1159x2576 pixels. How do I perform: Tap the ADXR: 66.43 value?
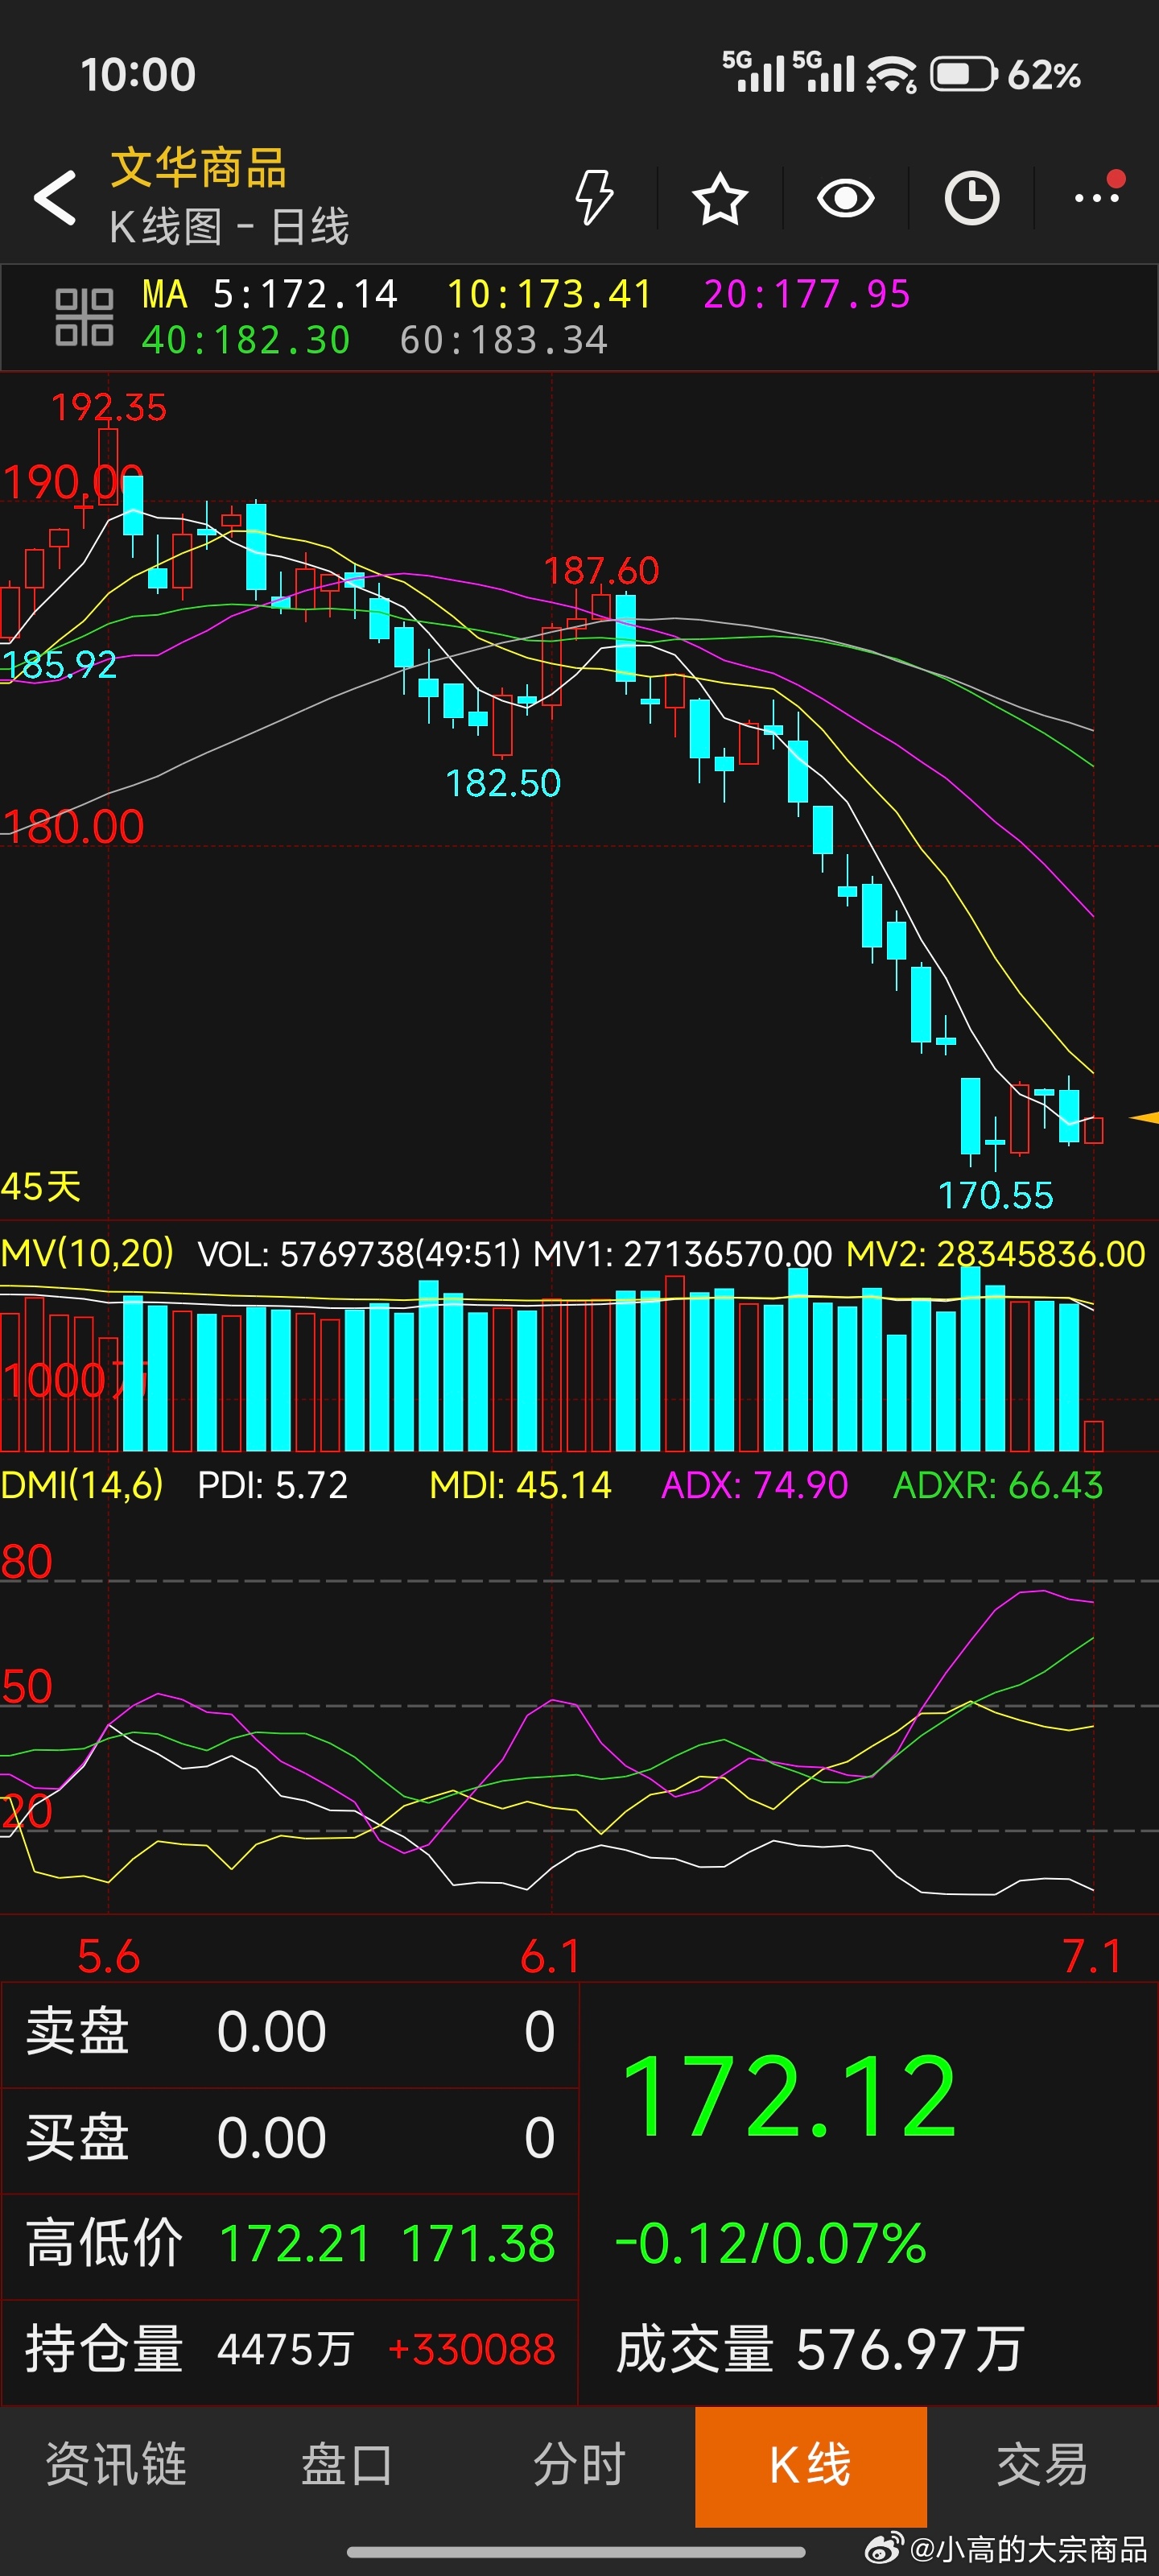[x=998, y=1485]
